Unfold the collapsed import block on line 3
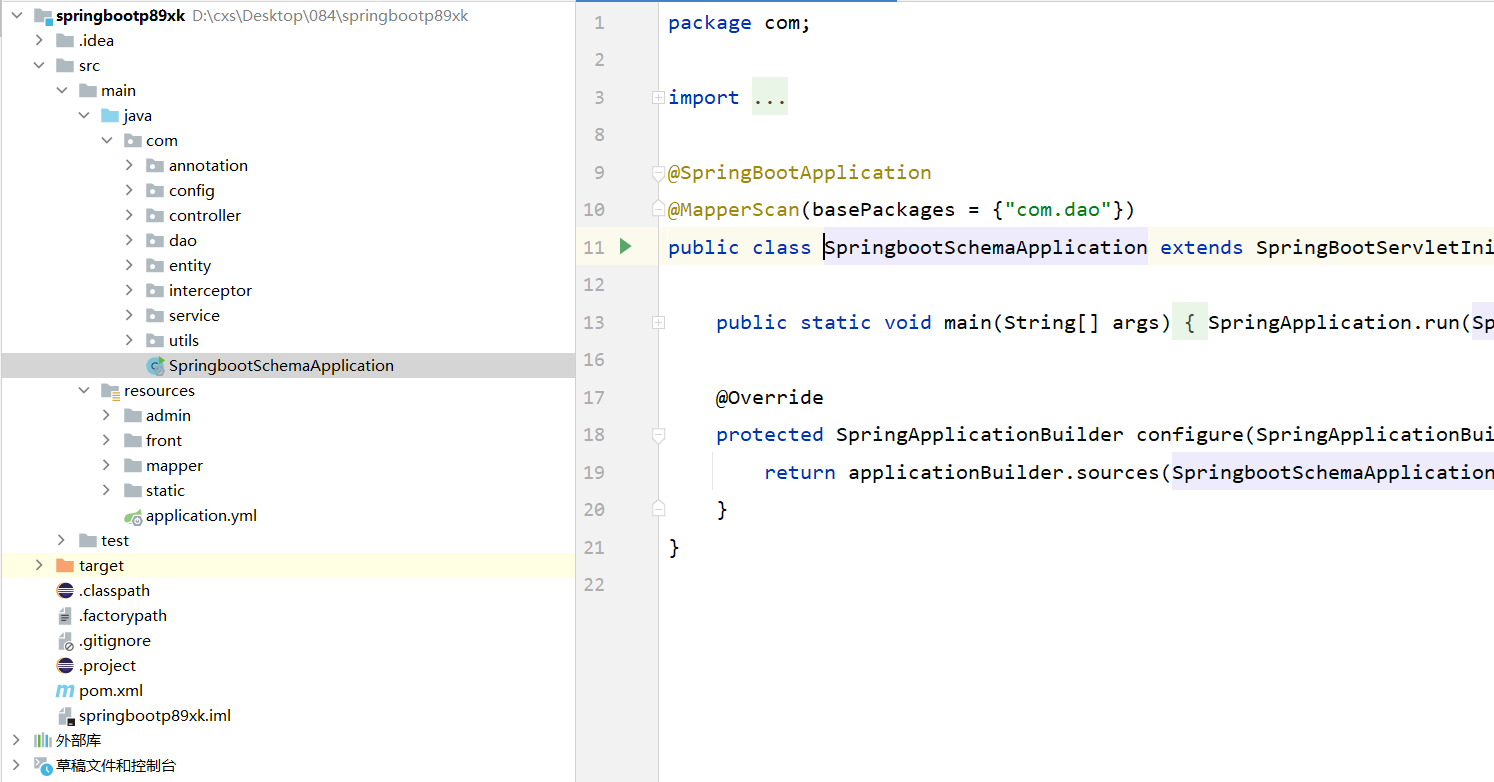Viewport: 1494px width, 782px height. click(x=658, y=97)
